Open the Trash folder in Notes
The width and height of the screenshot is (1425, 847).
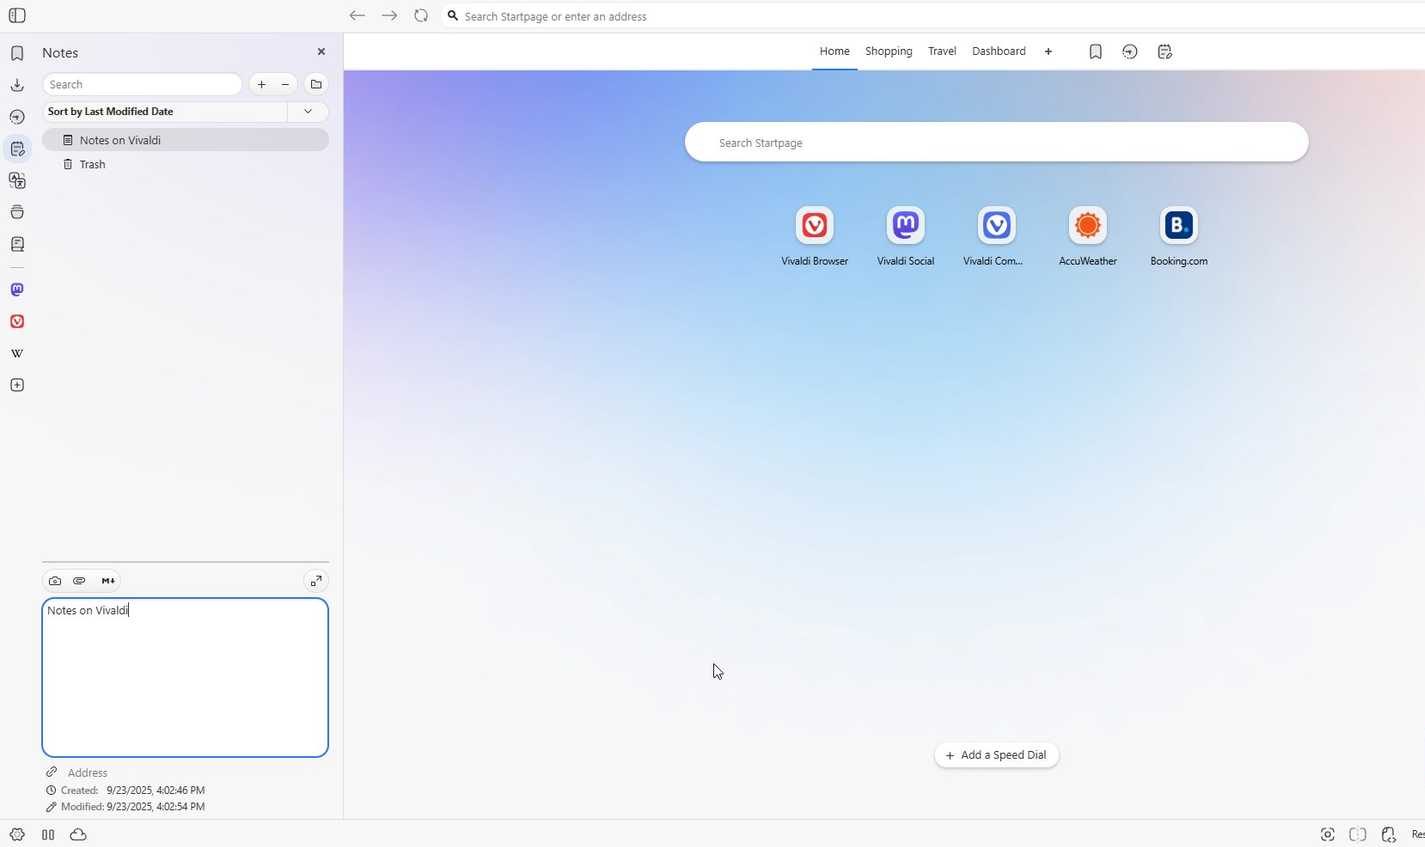pos(91,164)
